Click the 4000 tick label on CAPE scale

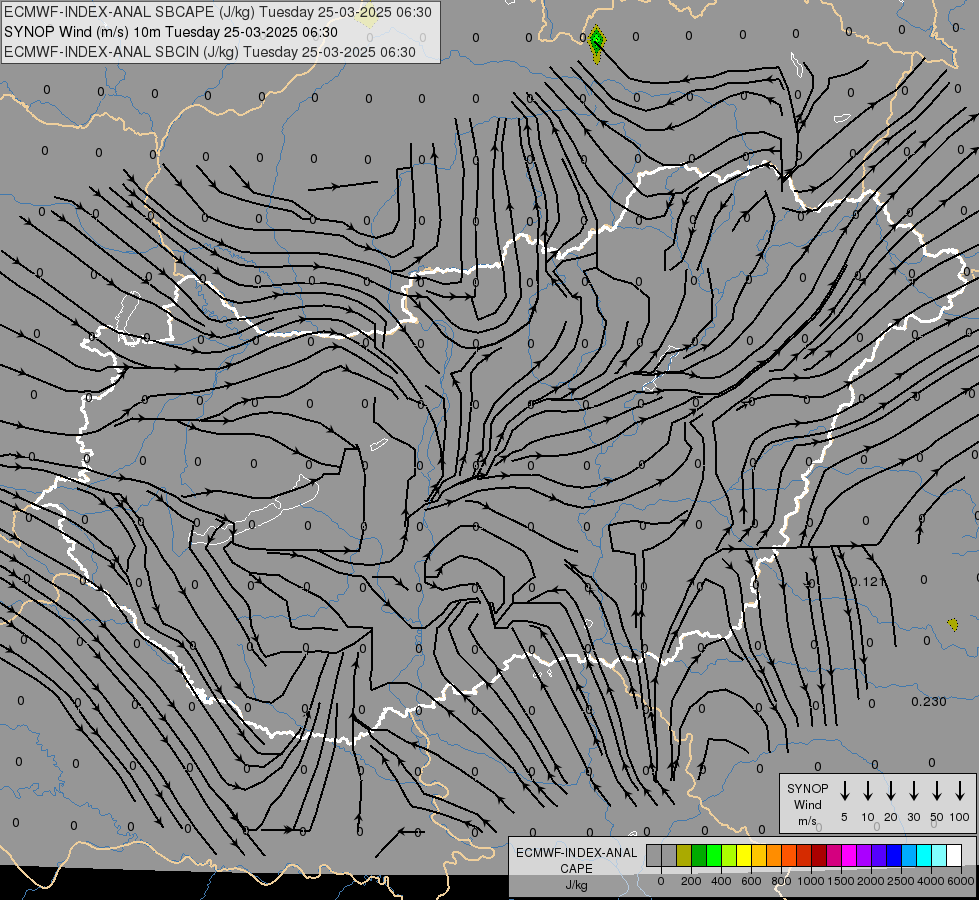pyautogui.click(x=931, y=881)
